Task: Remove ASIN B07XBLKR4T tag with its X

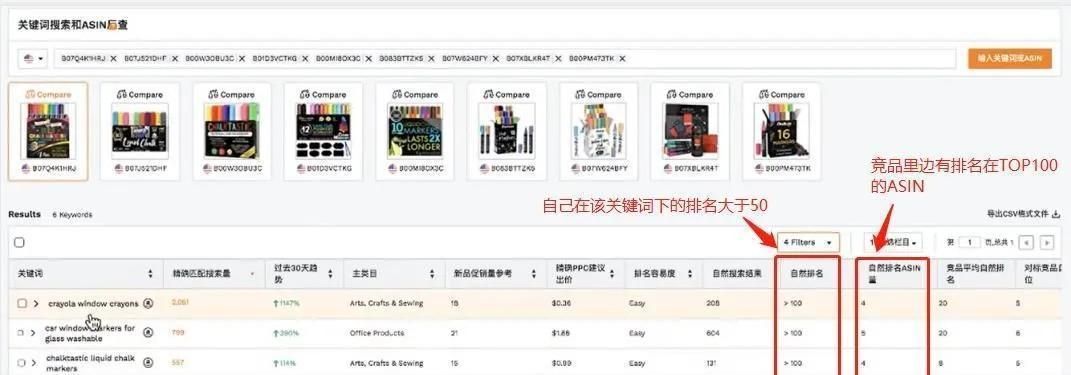Action: coord(559,59)
